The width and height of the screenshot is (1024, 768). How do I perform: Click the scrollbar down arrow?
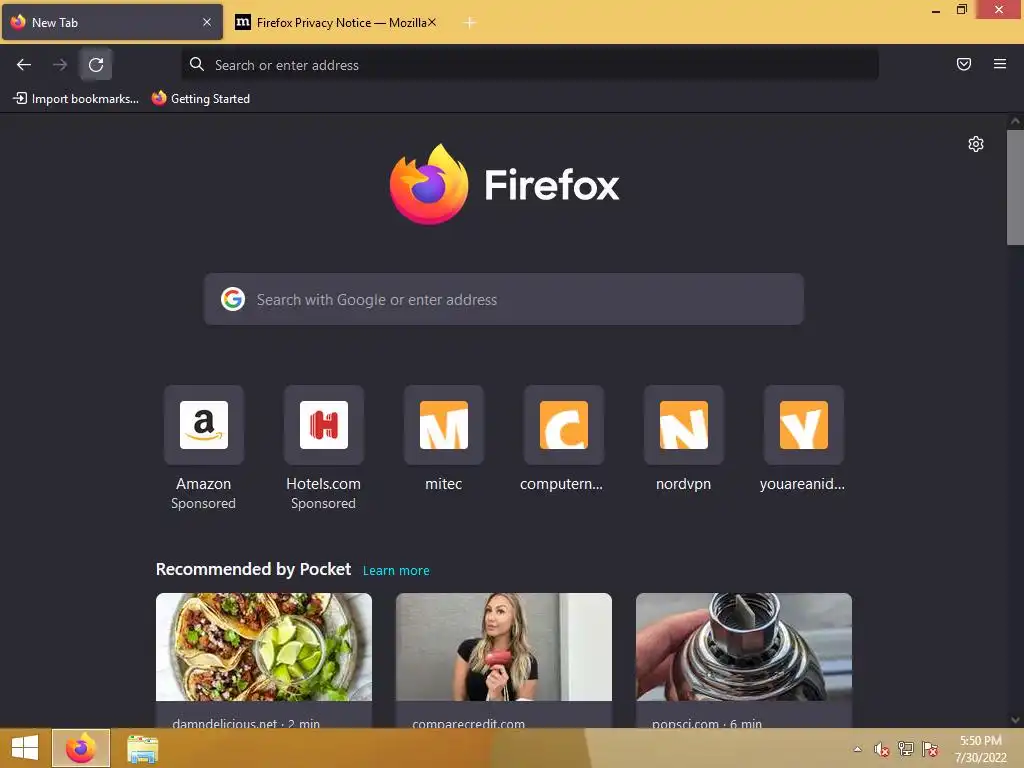(x=1015, y=720)
